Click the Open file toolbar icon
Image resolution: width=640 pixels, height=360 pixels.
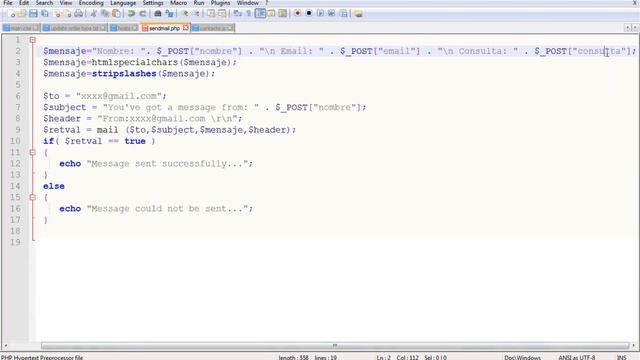pyautogui.click(x=22, y=14)
